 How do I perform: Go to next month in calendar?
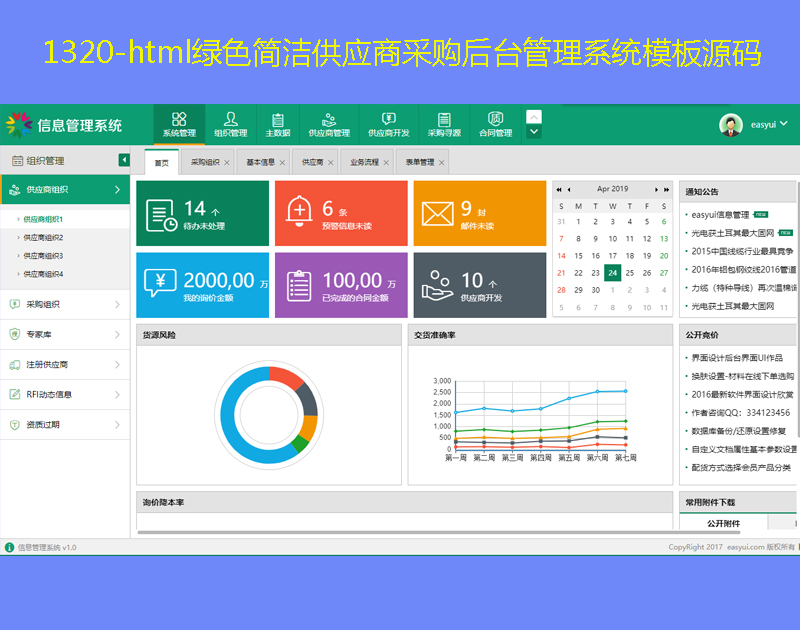657,189
